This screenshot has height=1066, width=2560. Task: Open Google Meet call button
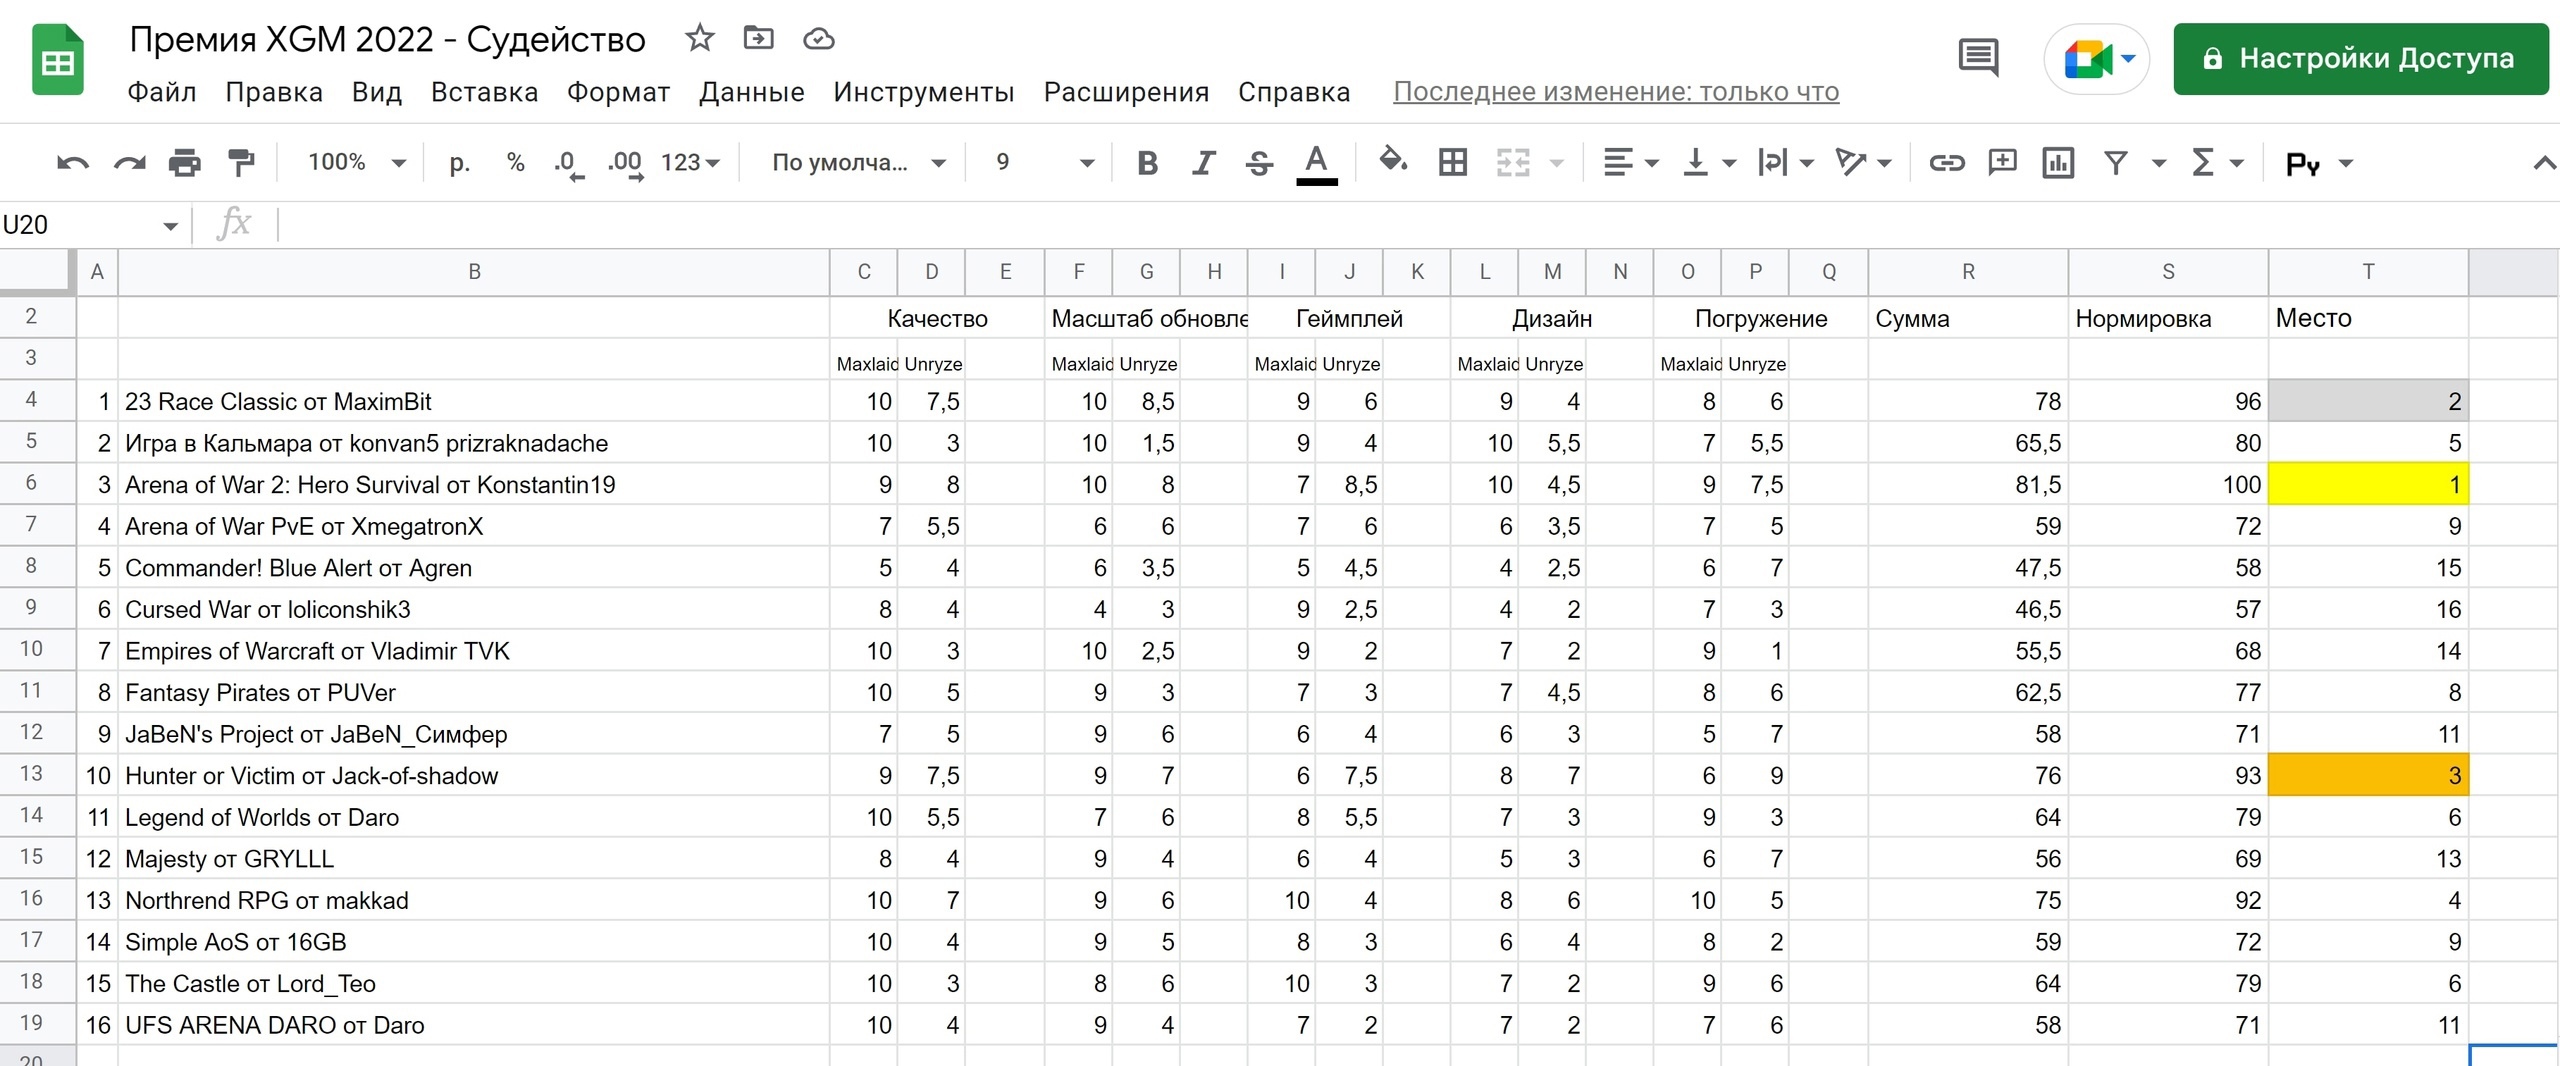point(2097,59)
